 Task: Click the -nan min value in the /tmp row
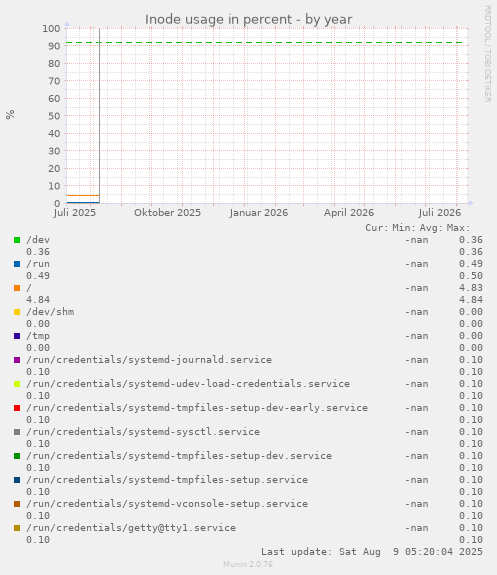tap(417, 336)
